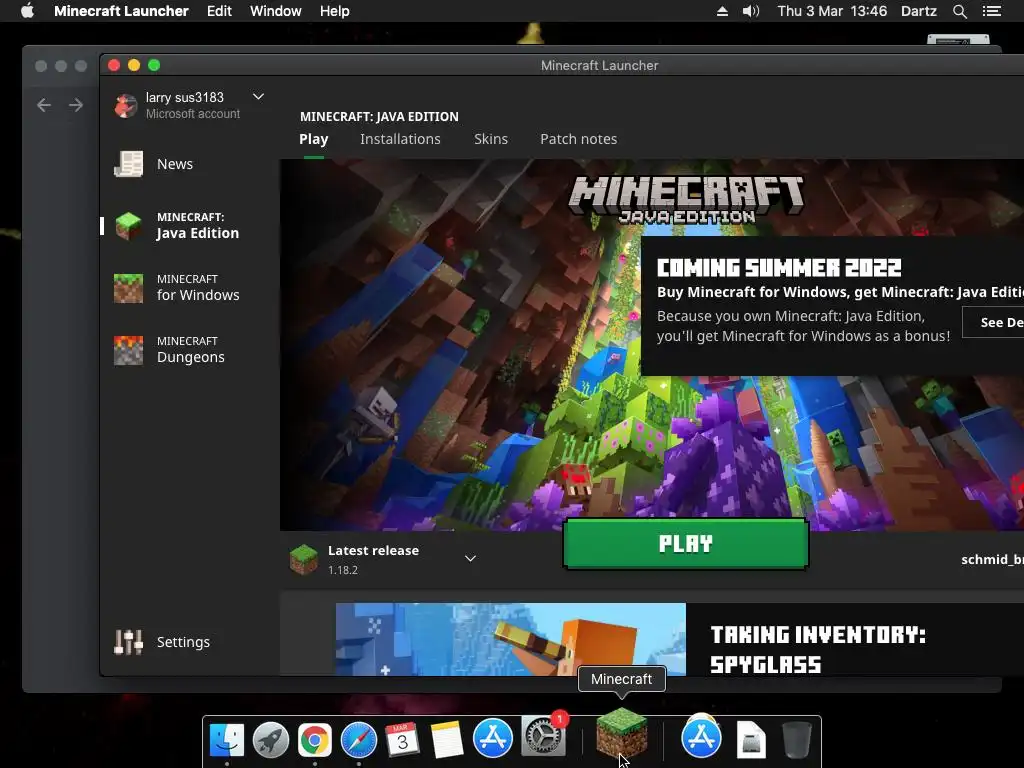Image resolution: width=1024 pixels, height=768 pixels.
Task: Open the Spyglass news article thumbnail
Action: coord(511,639)
